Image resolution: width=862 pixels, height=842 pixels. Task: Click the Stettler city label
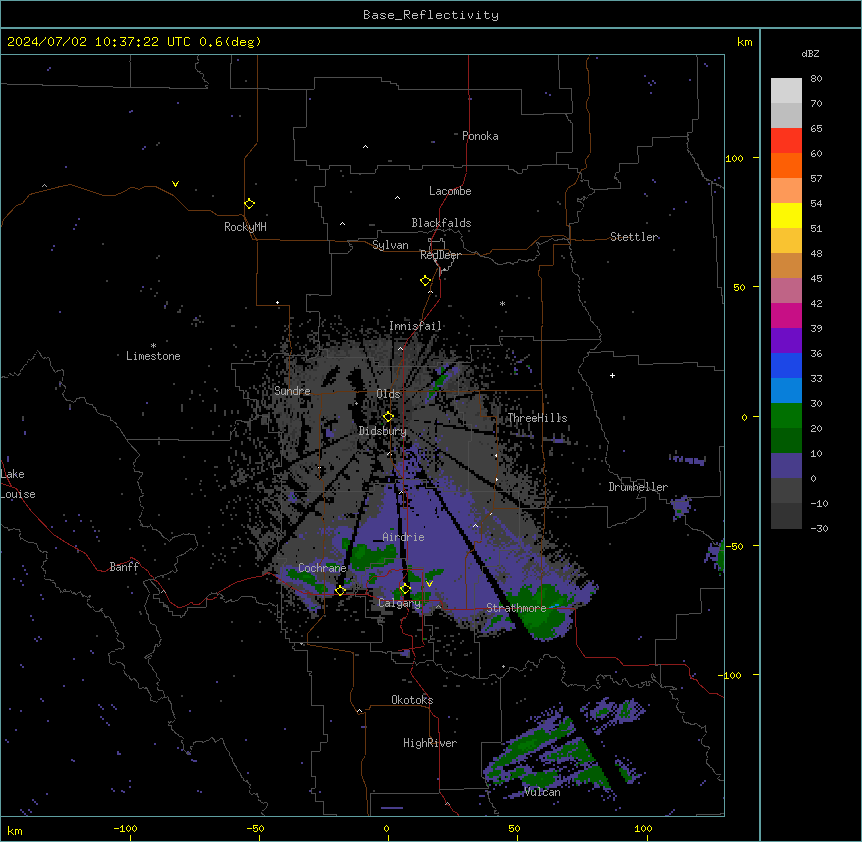click(x=634, y=237)
